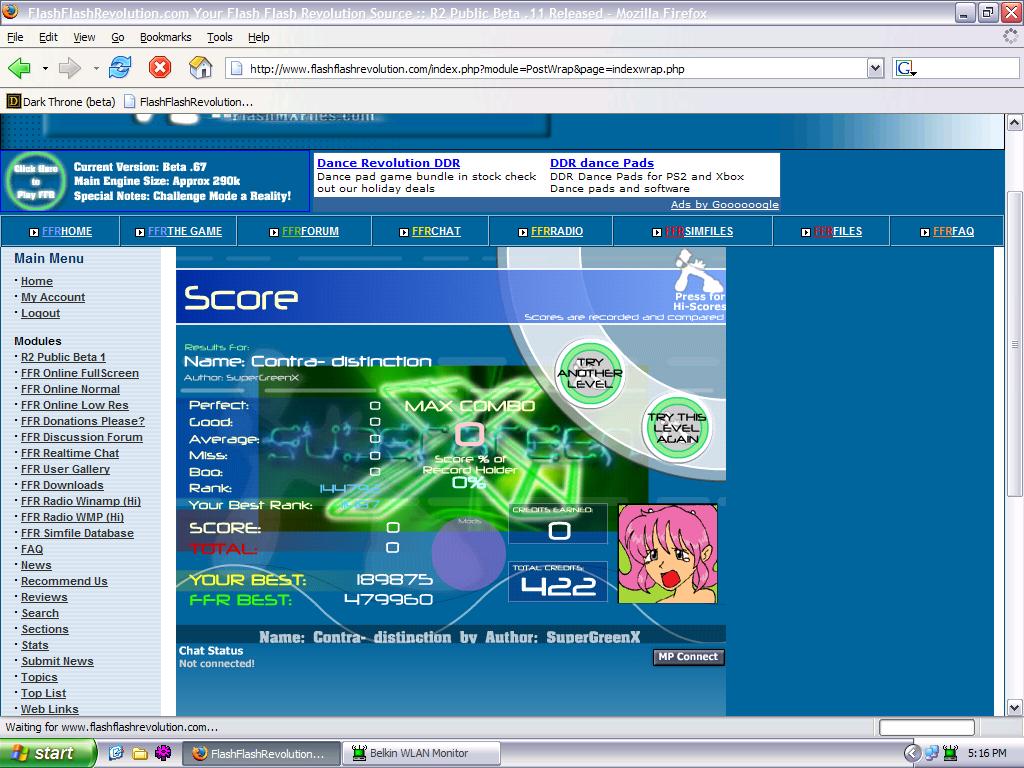Open the R2 Public Beta 1 module link

click(63, 357)
